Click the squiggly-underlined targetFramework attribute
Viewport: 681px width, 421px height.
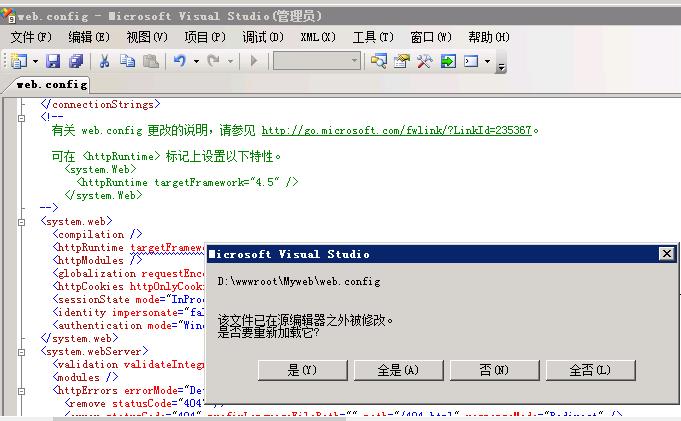[167, 248]
